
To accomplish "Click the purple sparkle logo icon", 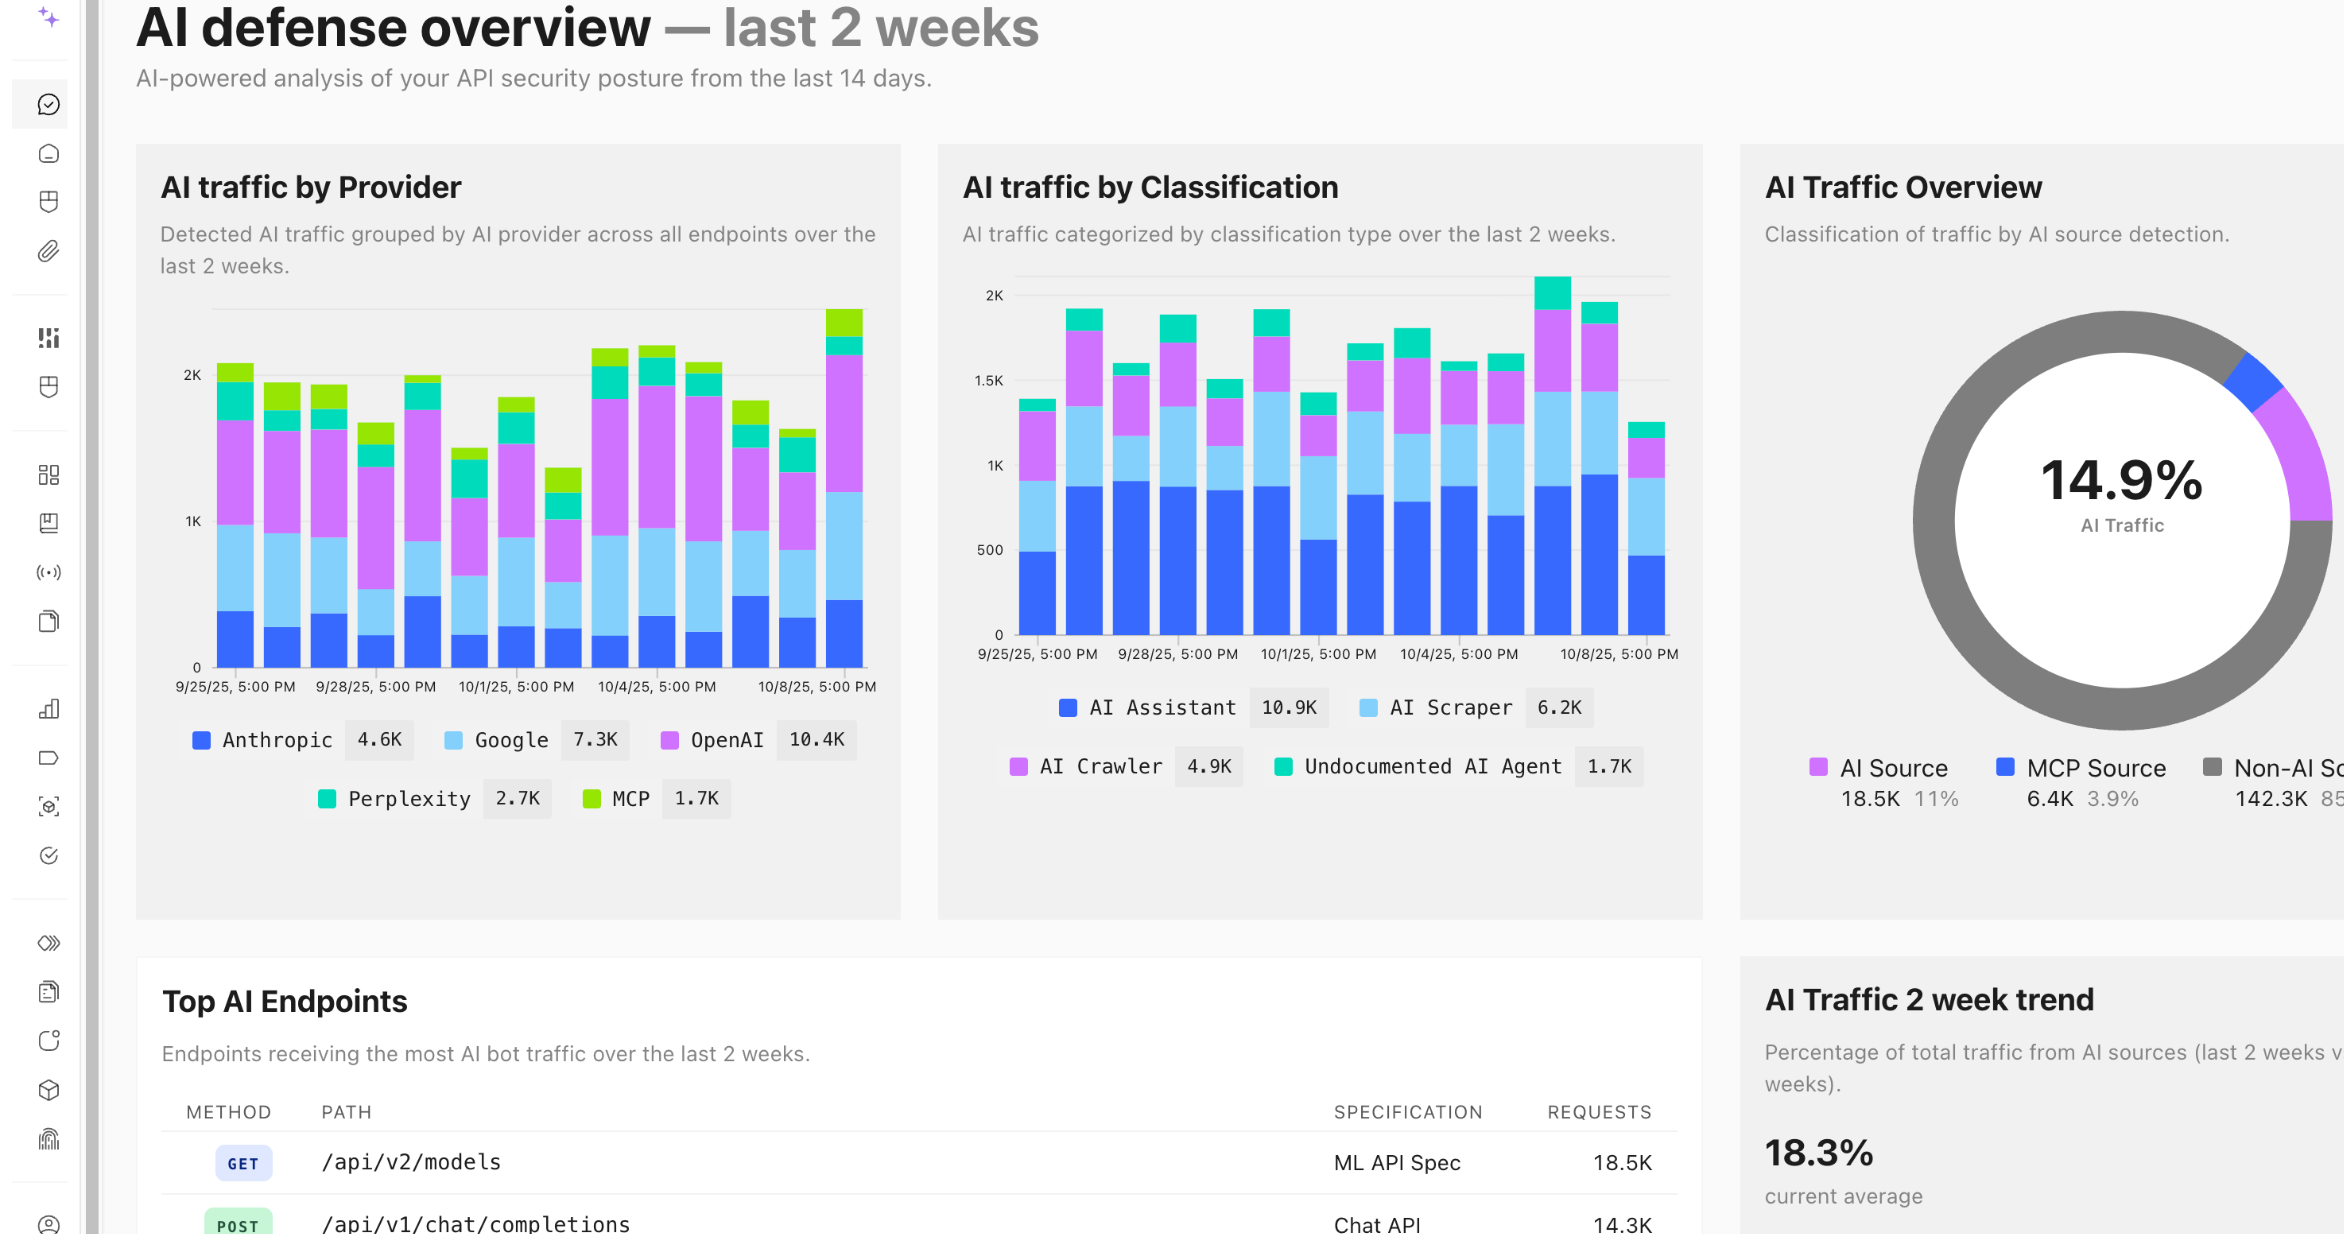I will 48,17.
